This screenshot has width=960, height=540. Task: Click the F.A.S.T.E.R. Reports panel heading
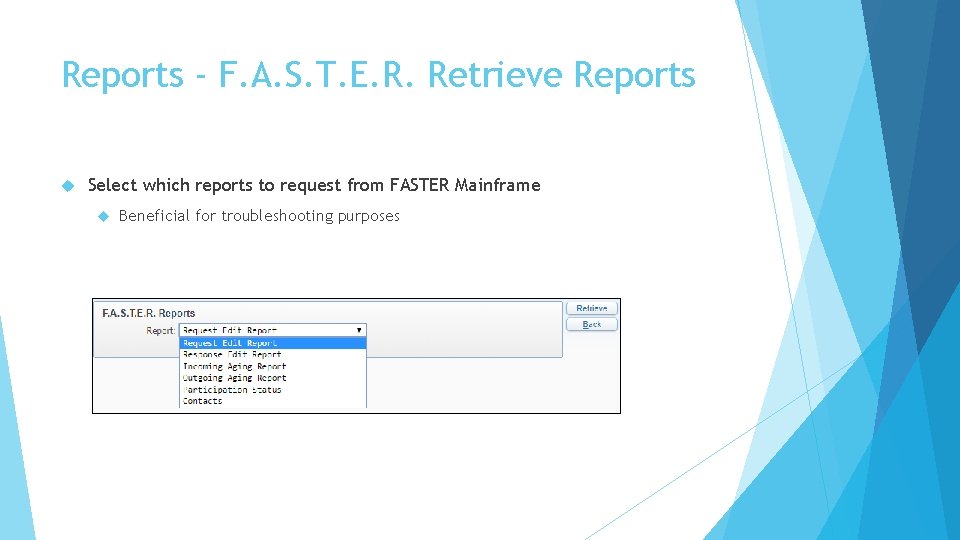pyautogui.click(x=148, y=313)
